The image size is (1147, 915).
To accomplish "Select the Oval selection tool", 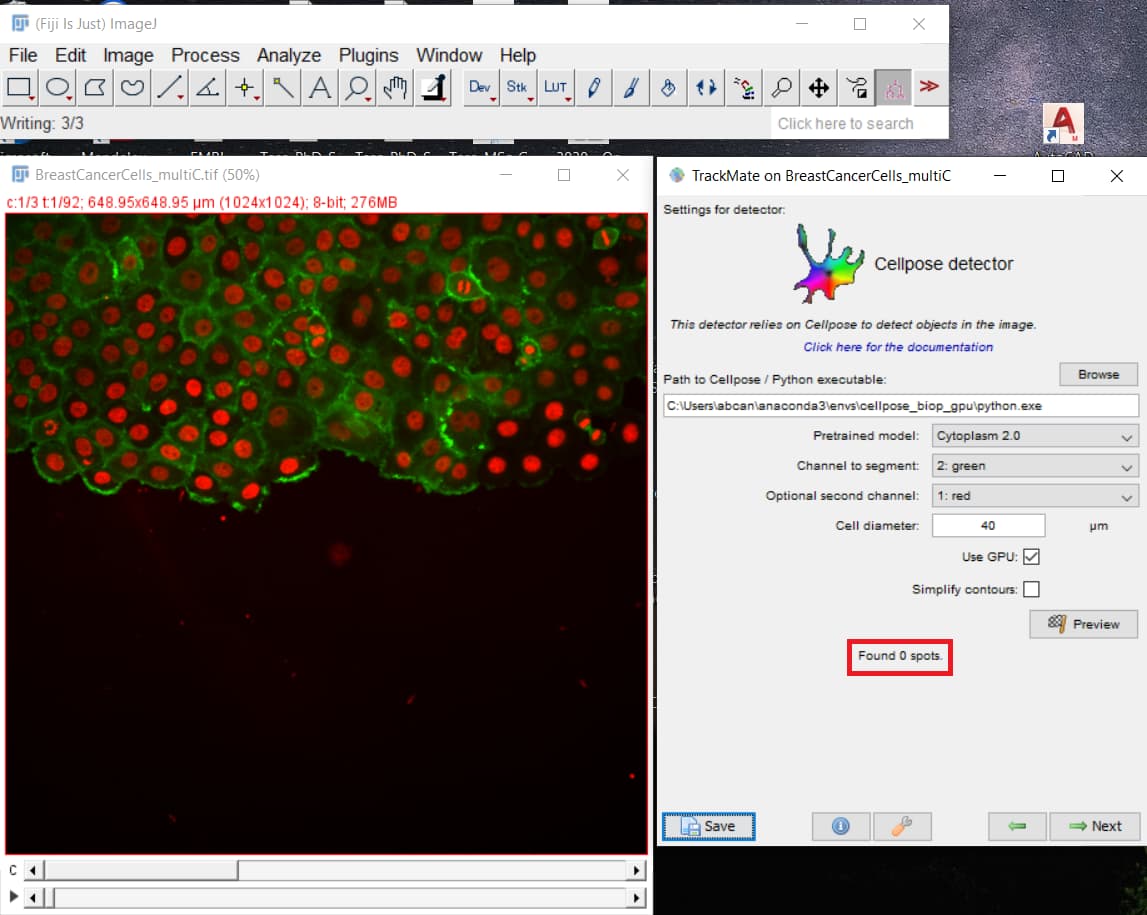I will [x=57, y=88].
